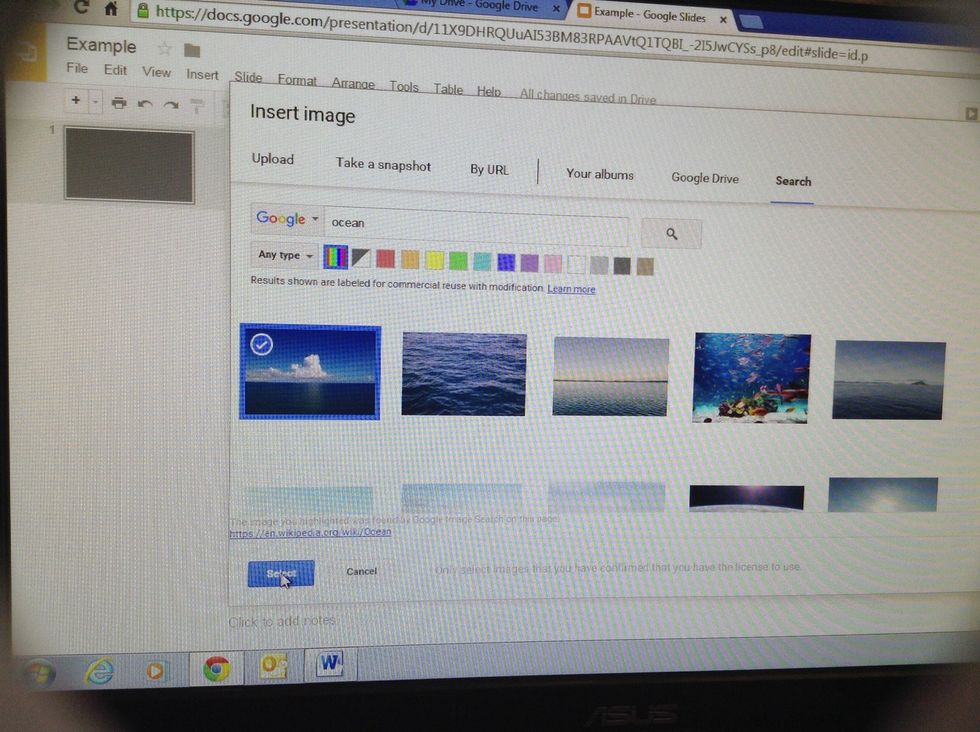This screenshot has height=732, width=980.
Task: Filter results by brown color swatch
Action: [x=645, y=266]
